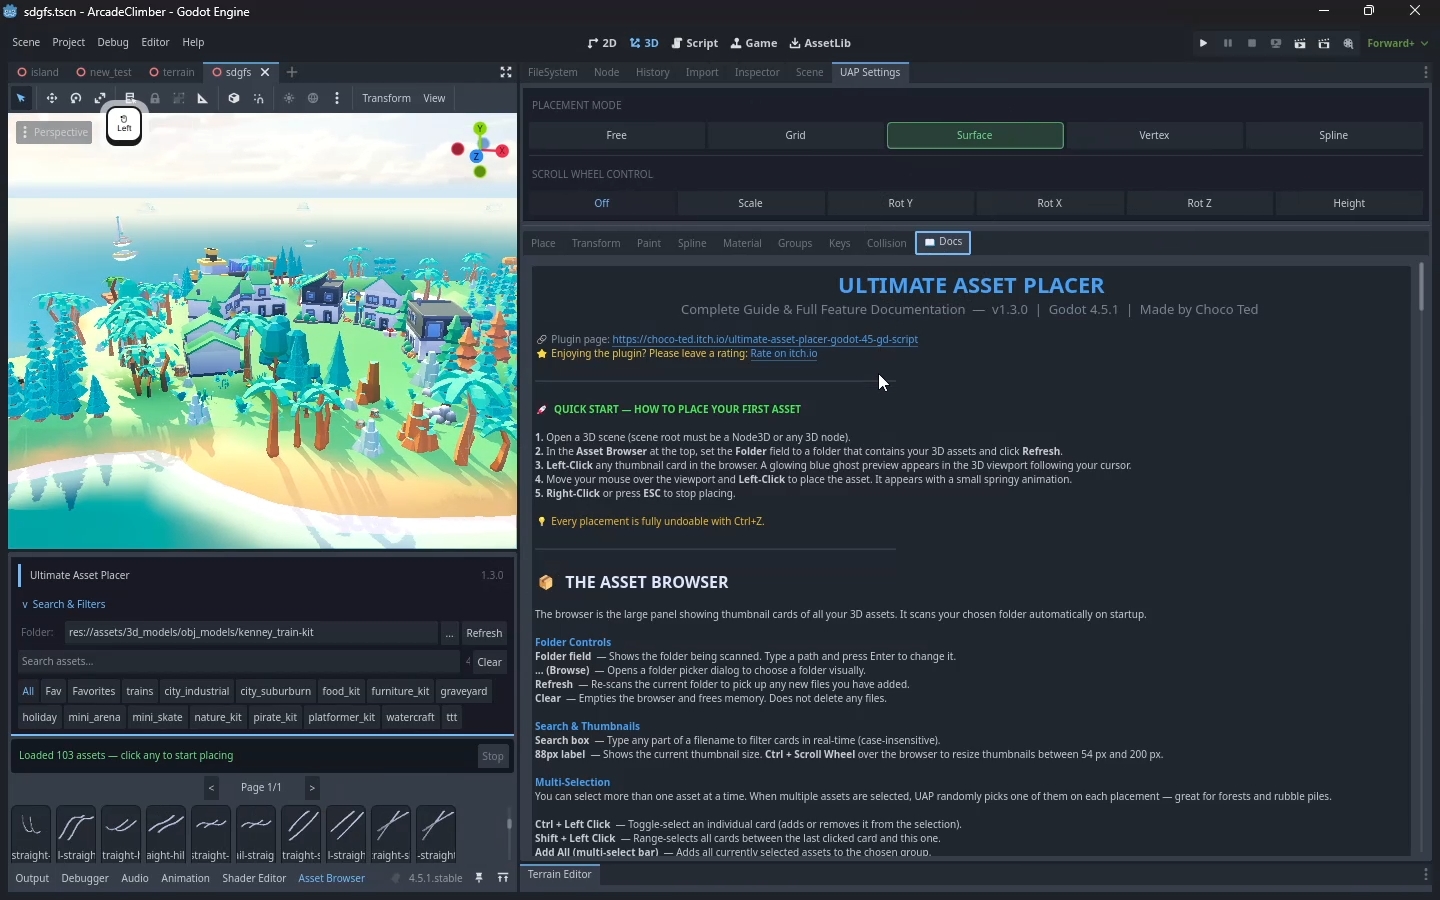The image size is (1440, 900).
Task: Click the pause running project icon
Action: click(1229, 44)
